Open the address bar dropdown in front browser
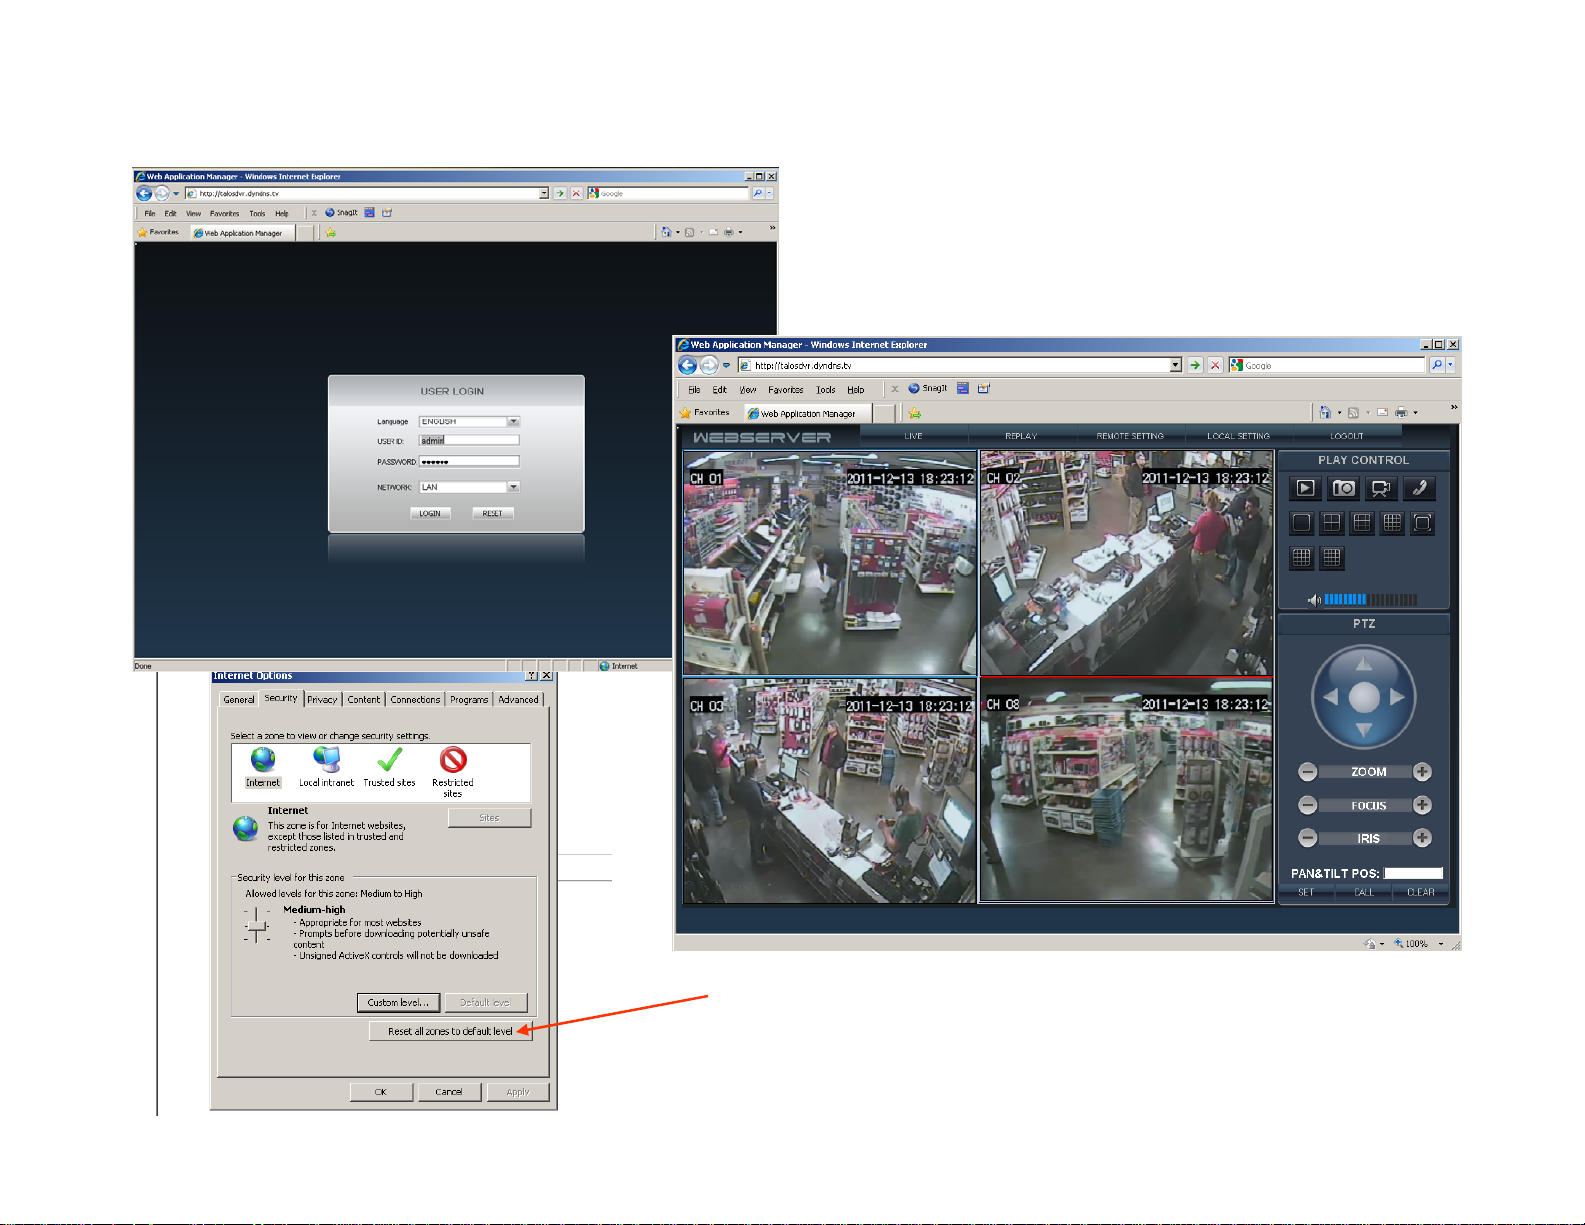The image size is (1585, 1225). pyautogui.click(x=1176, y=365)
